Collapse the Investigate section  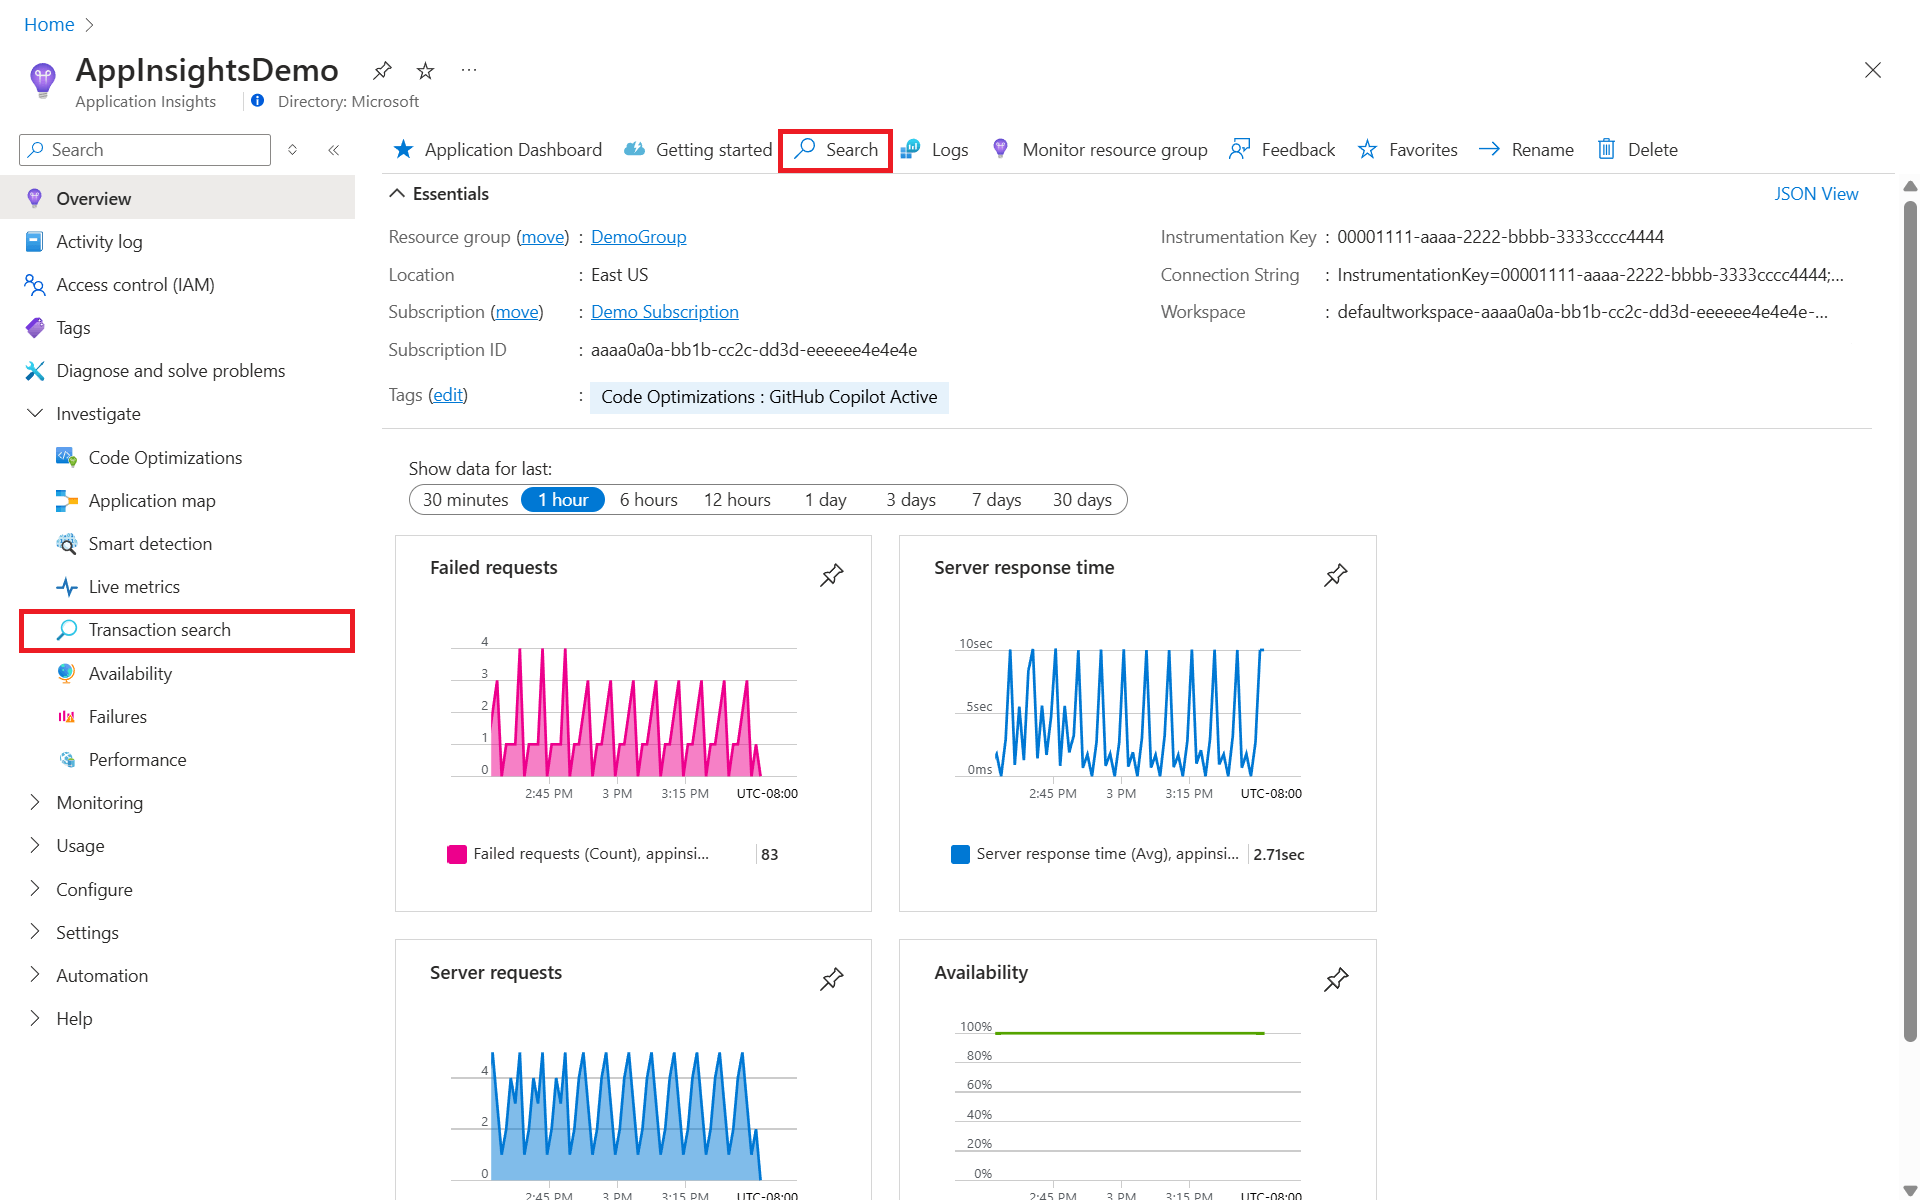click(35, 414)
